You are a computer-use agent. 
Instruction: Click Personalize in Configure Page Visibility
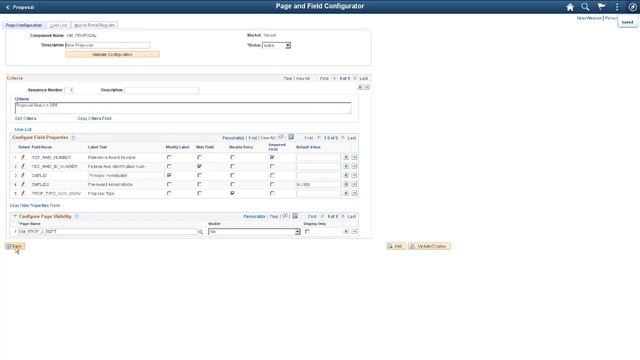pyautogui.click(x=254, y=216)
